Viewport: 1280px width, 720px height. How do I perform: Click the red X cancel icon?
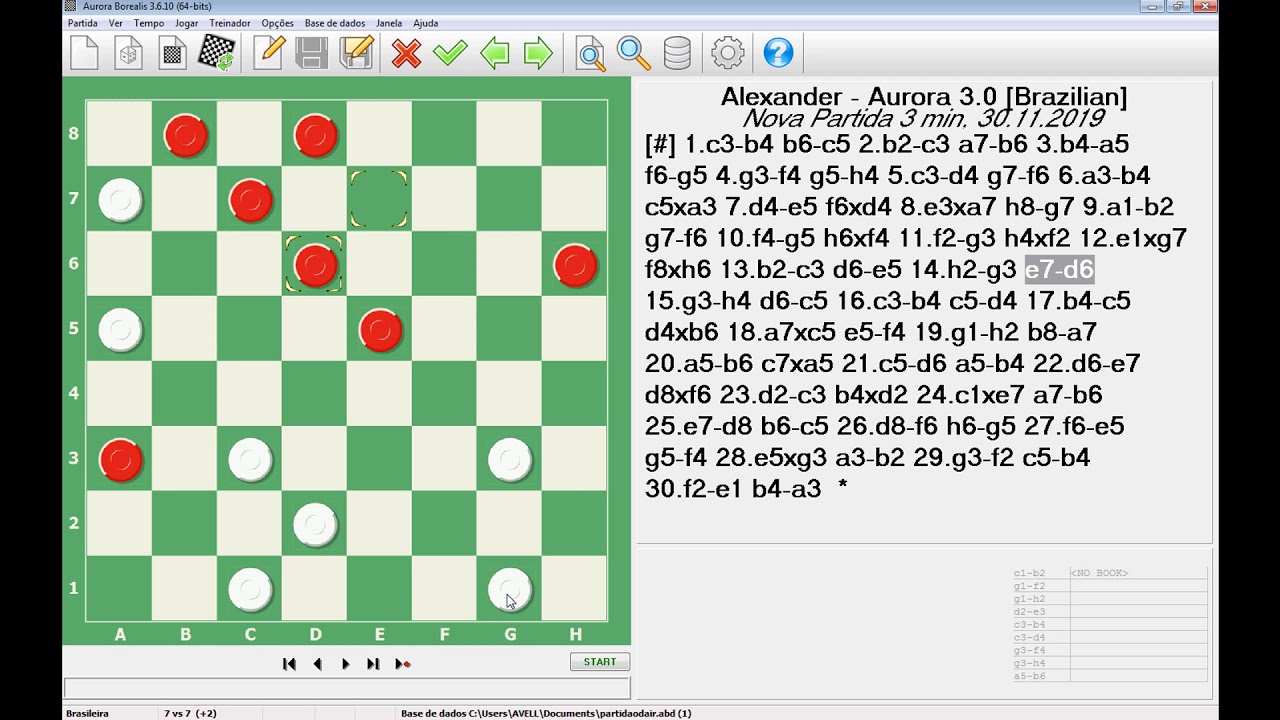tap(406, 54)
